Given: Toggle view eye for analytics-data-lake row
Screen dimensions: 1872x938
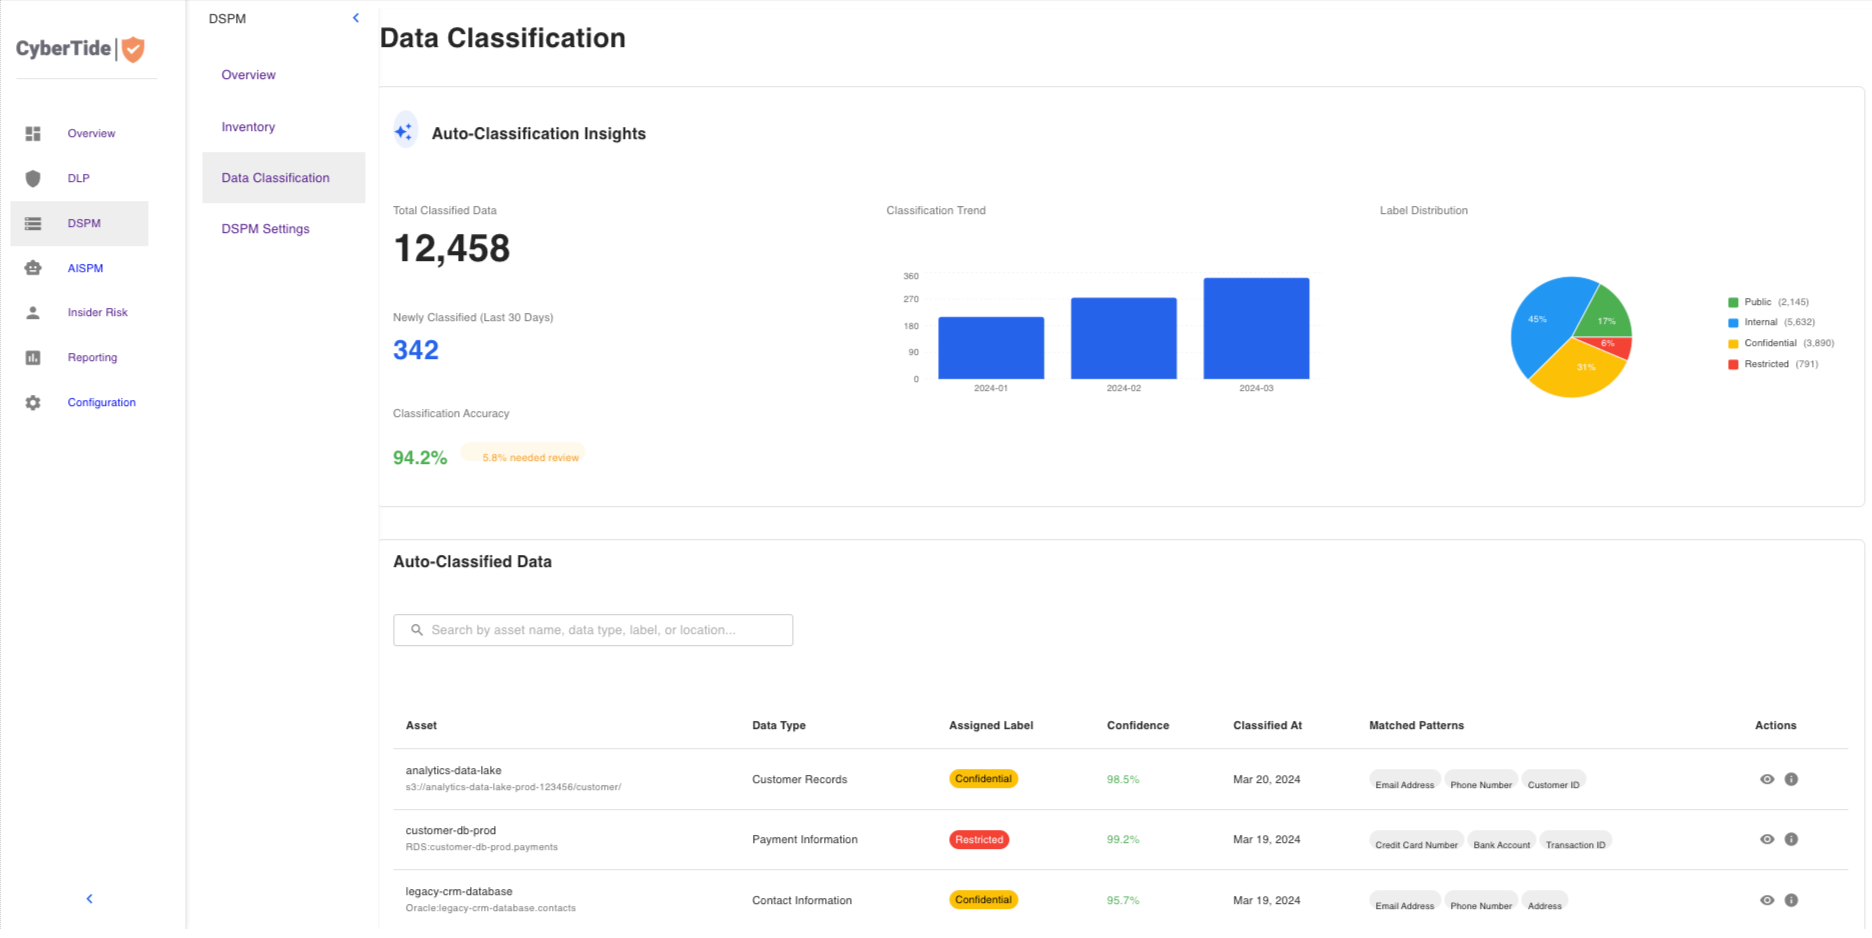Looking at the screenshot, I should point(1767,779).
